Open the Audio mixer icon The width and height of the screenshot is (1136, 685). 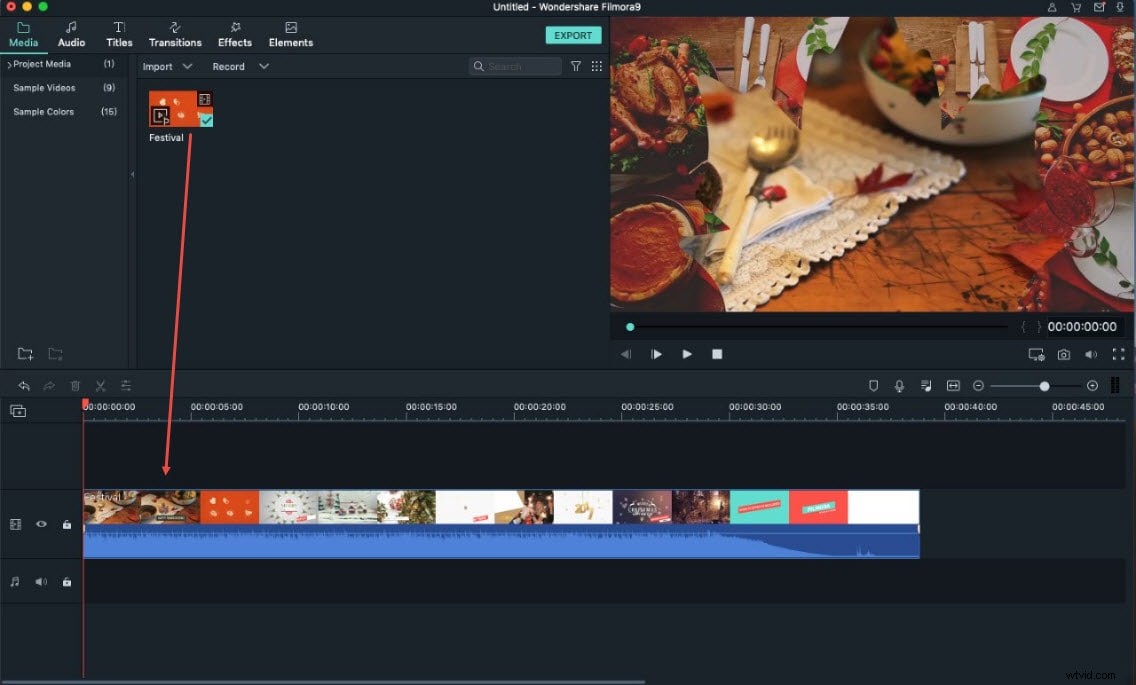(x=925, y=385)
